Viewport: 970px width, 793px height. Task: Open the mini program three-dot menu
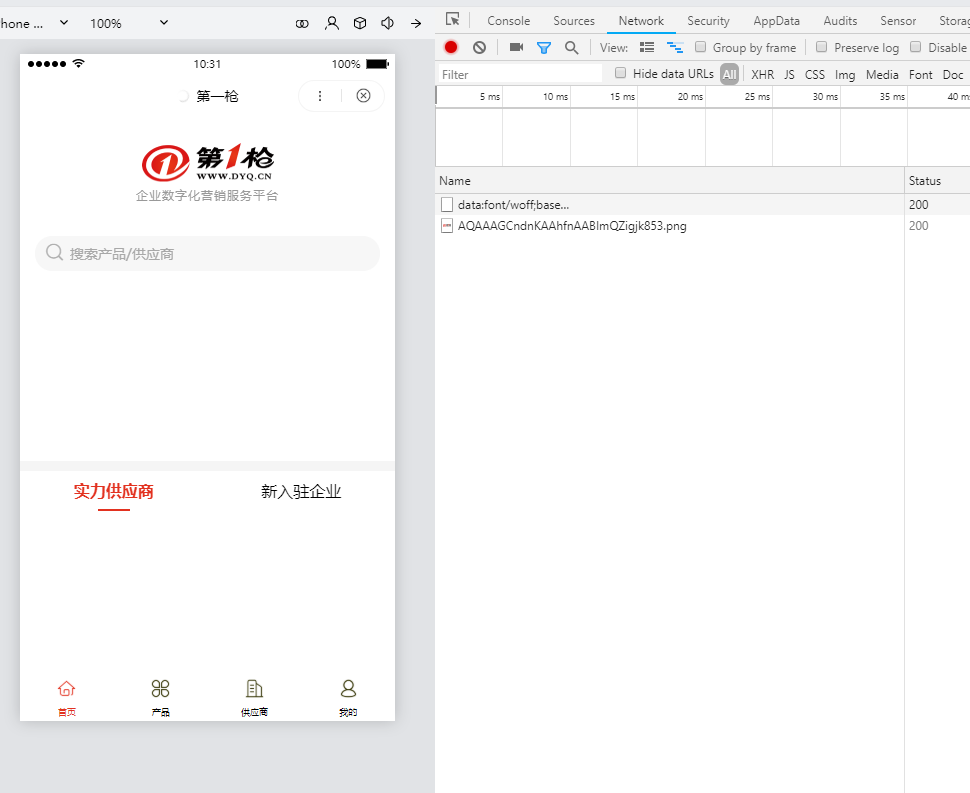(320, 96)
